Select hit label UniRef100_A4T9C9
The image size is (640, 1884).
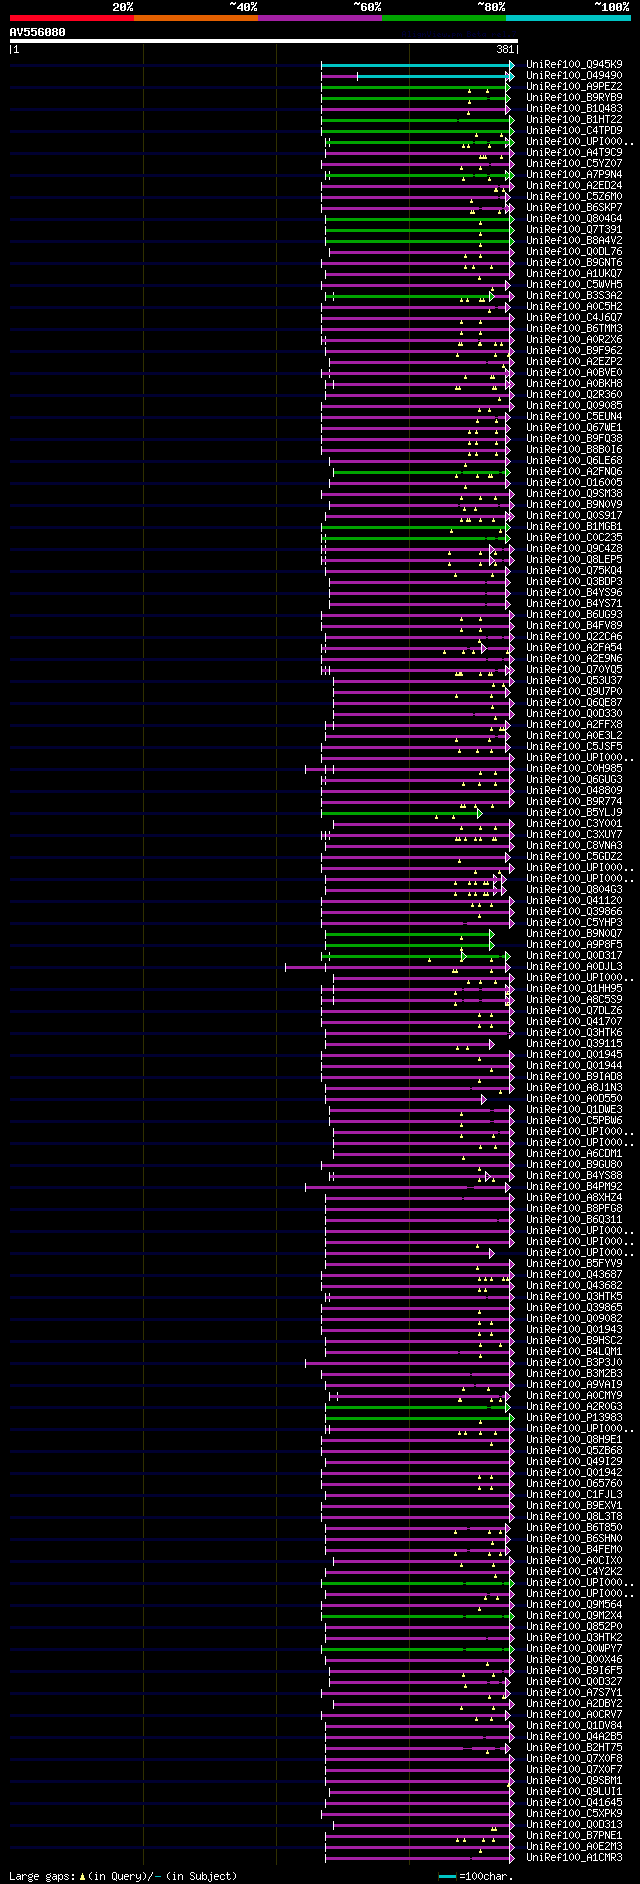point(574,152)
